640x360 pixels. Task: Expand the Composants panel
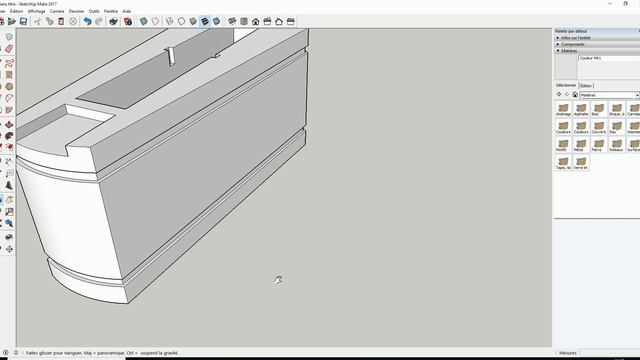[x=597, y=44]
